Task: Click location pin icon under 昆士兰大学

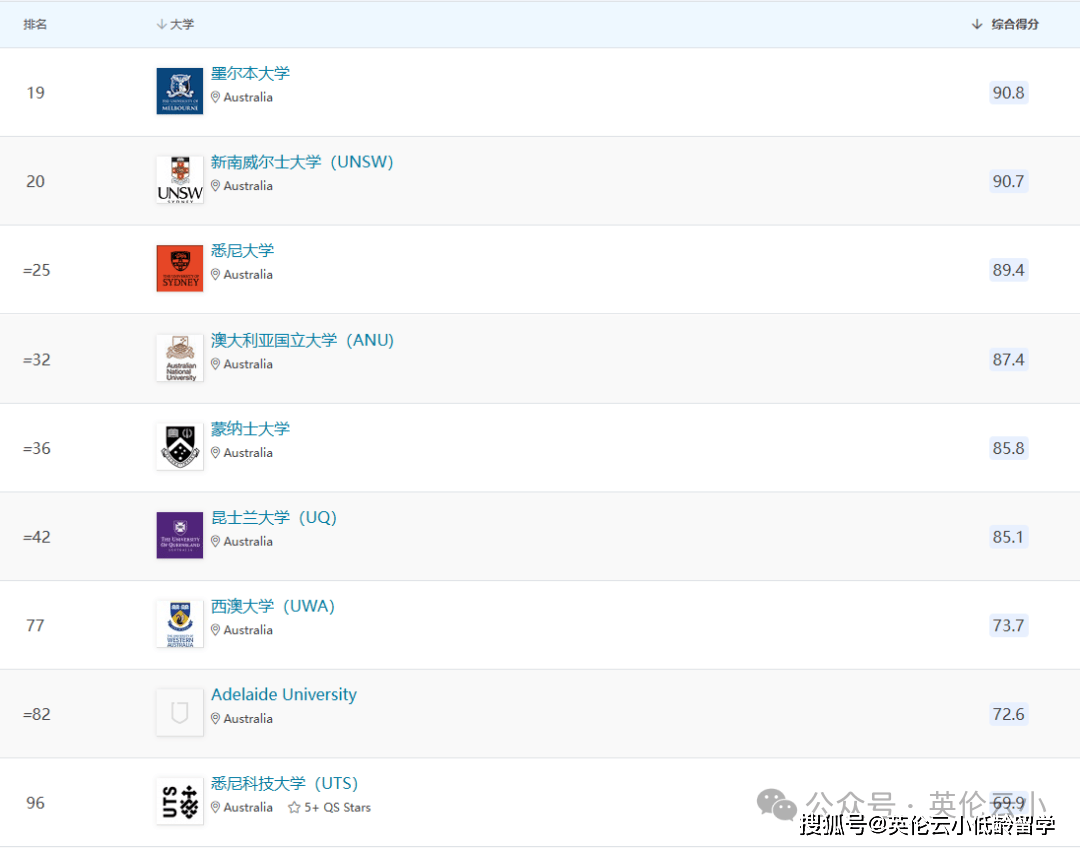Action: pyautogui.click(x=216, y=541)
